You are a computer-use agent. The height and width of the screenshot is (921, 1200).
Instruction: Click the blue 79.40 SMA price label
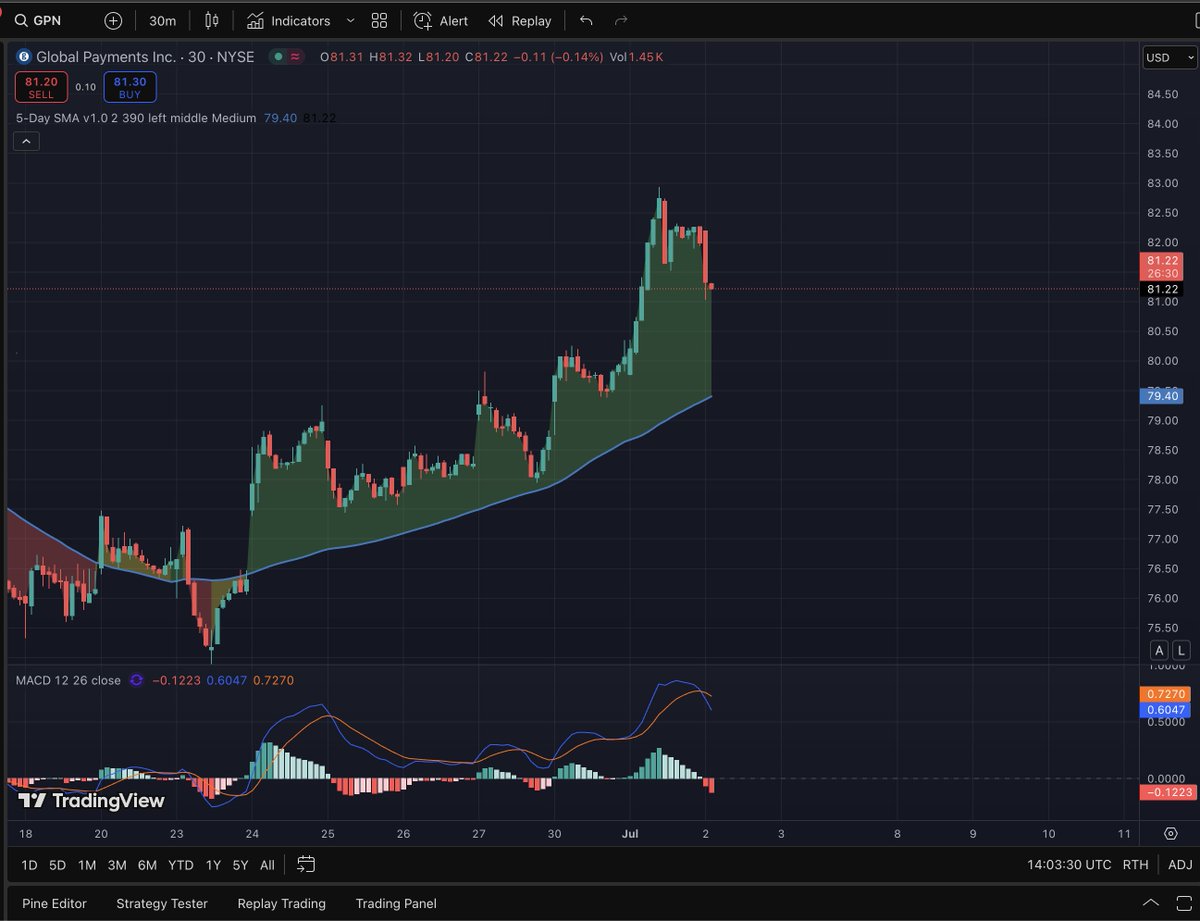[x=1160, y=396]
